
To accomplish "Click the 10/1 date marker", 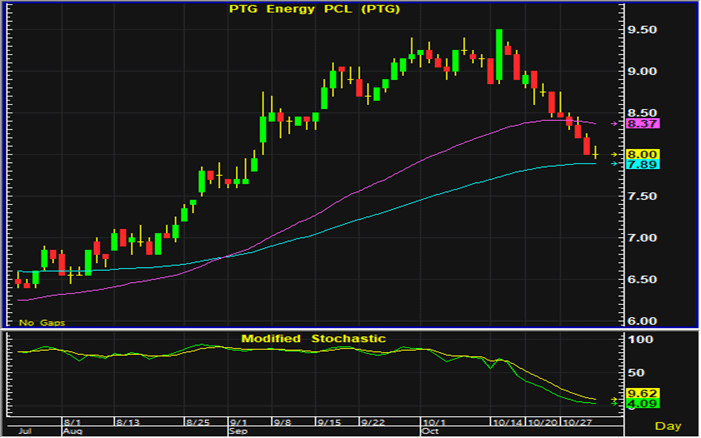I will (x=434, y=422).
